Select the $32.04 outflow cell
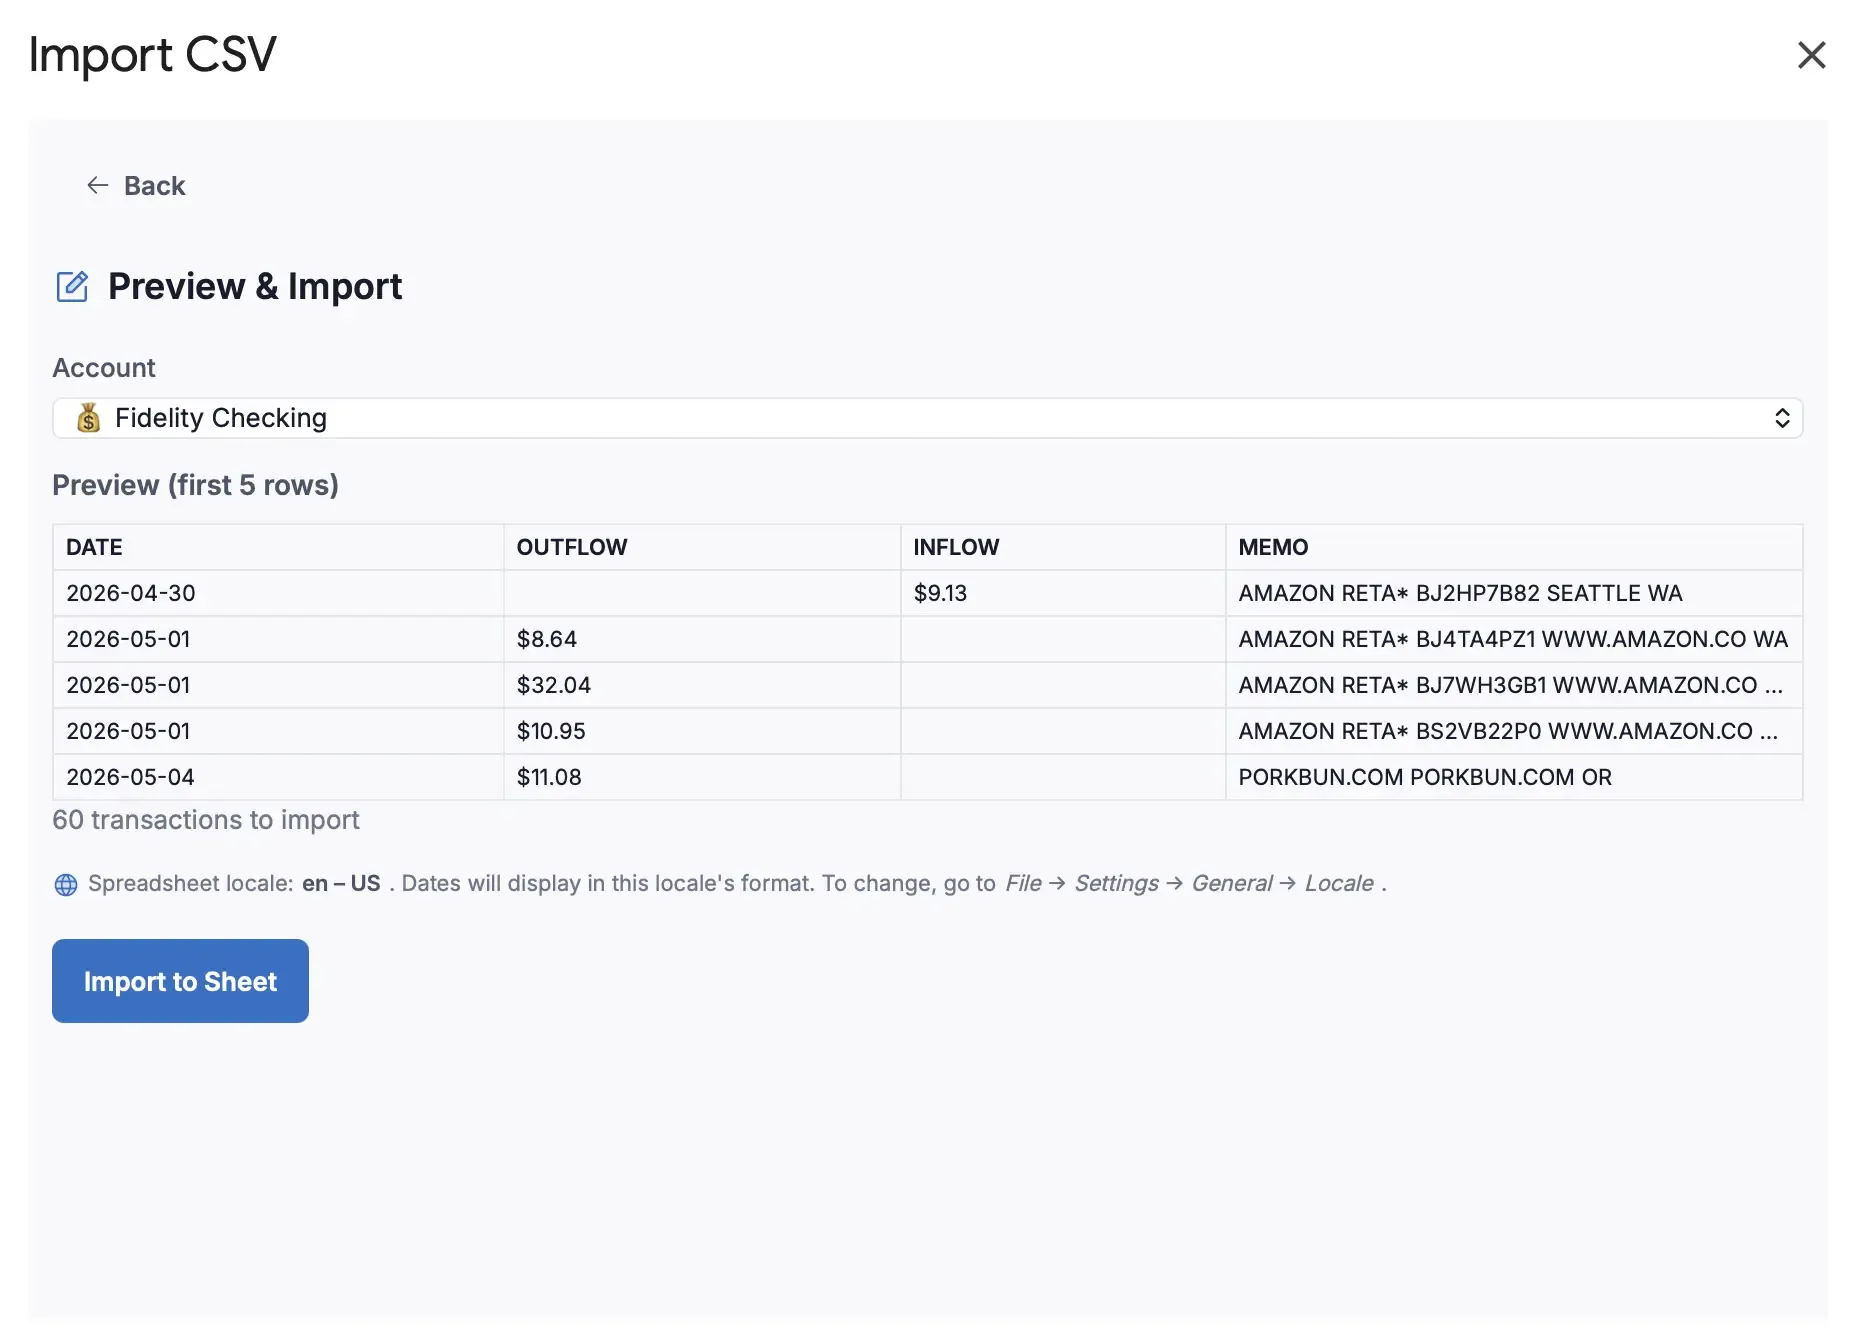 coord(701,685)
